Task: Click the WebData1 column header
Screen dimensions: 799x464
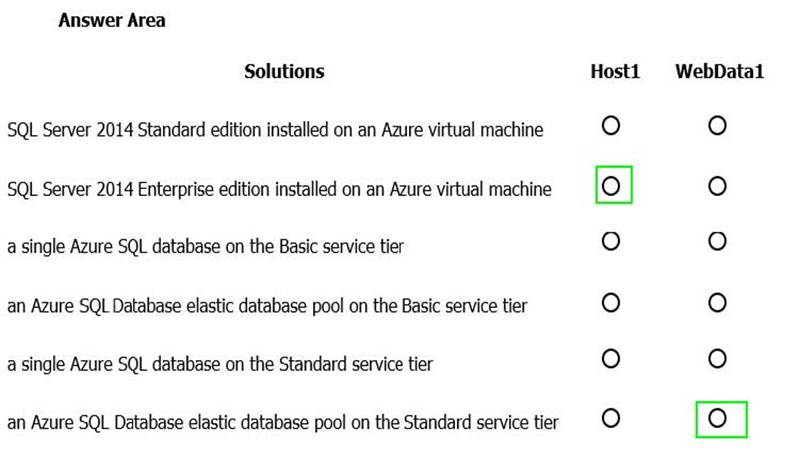Action: [x=719, y=72]
